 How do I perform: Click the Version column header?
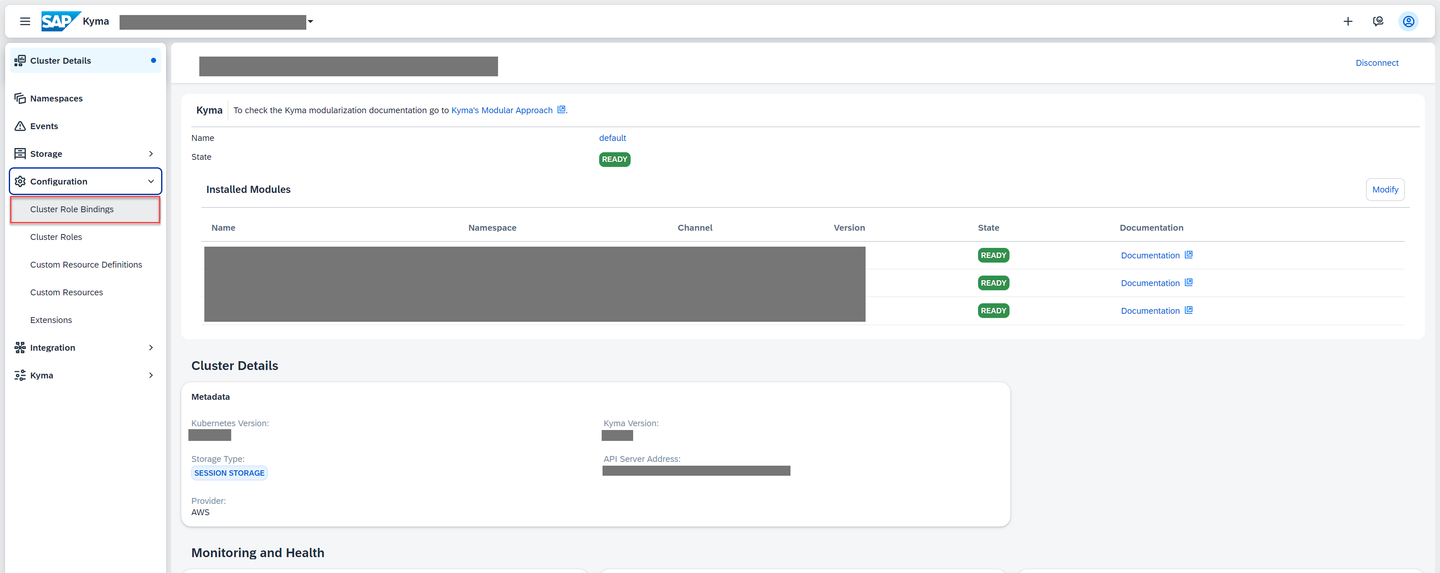click(x=849, y=228)
